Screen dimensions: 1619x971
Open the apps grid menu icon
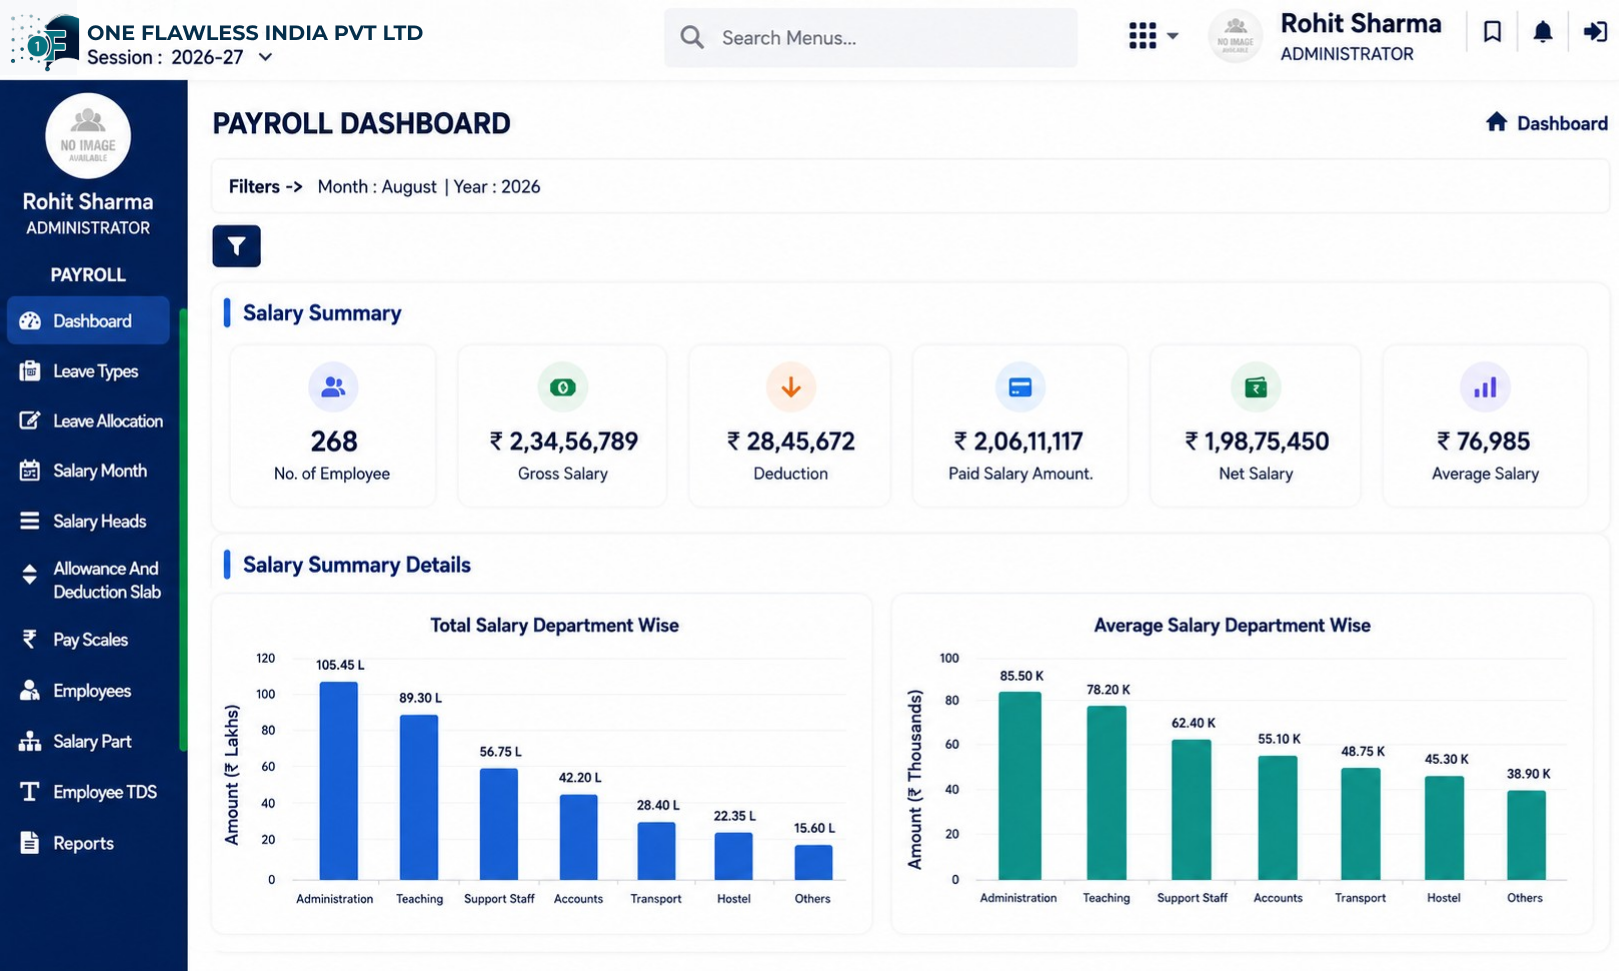coord(1142,36)
